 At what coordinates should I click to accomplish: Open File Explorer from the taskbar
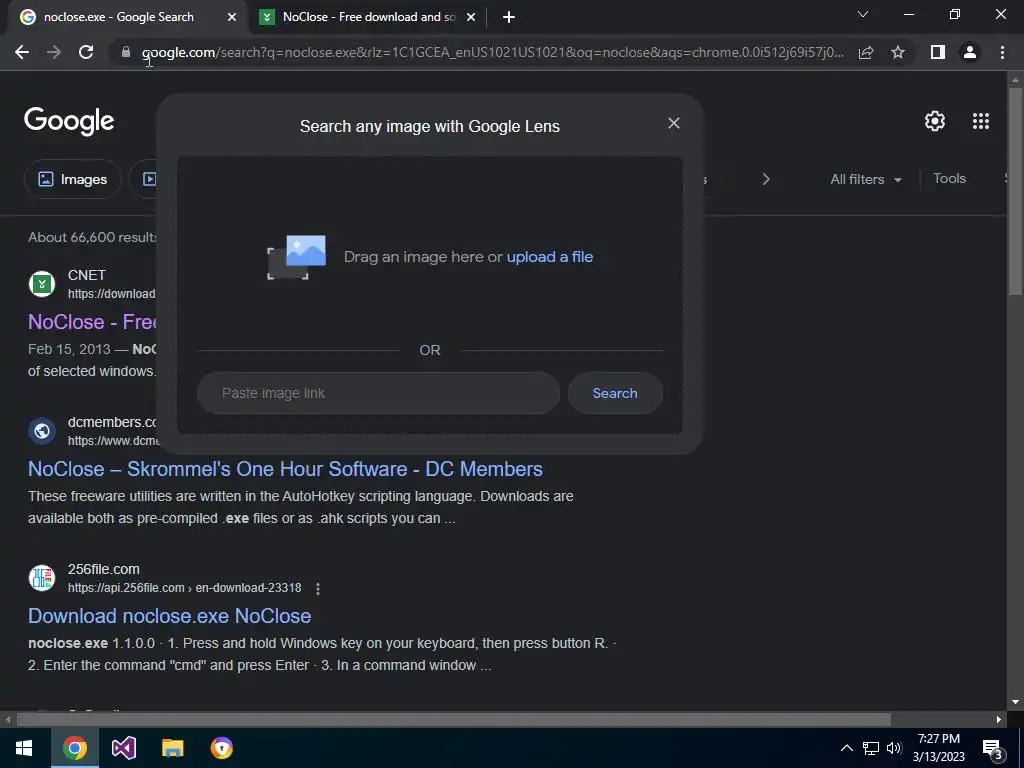172,748
